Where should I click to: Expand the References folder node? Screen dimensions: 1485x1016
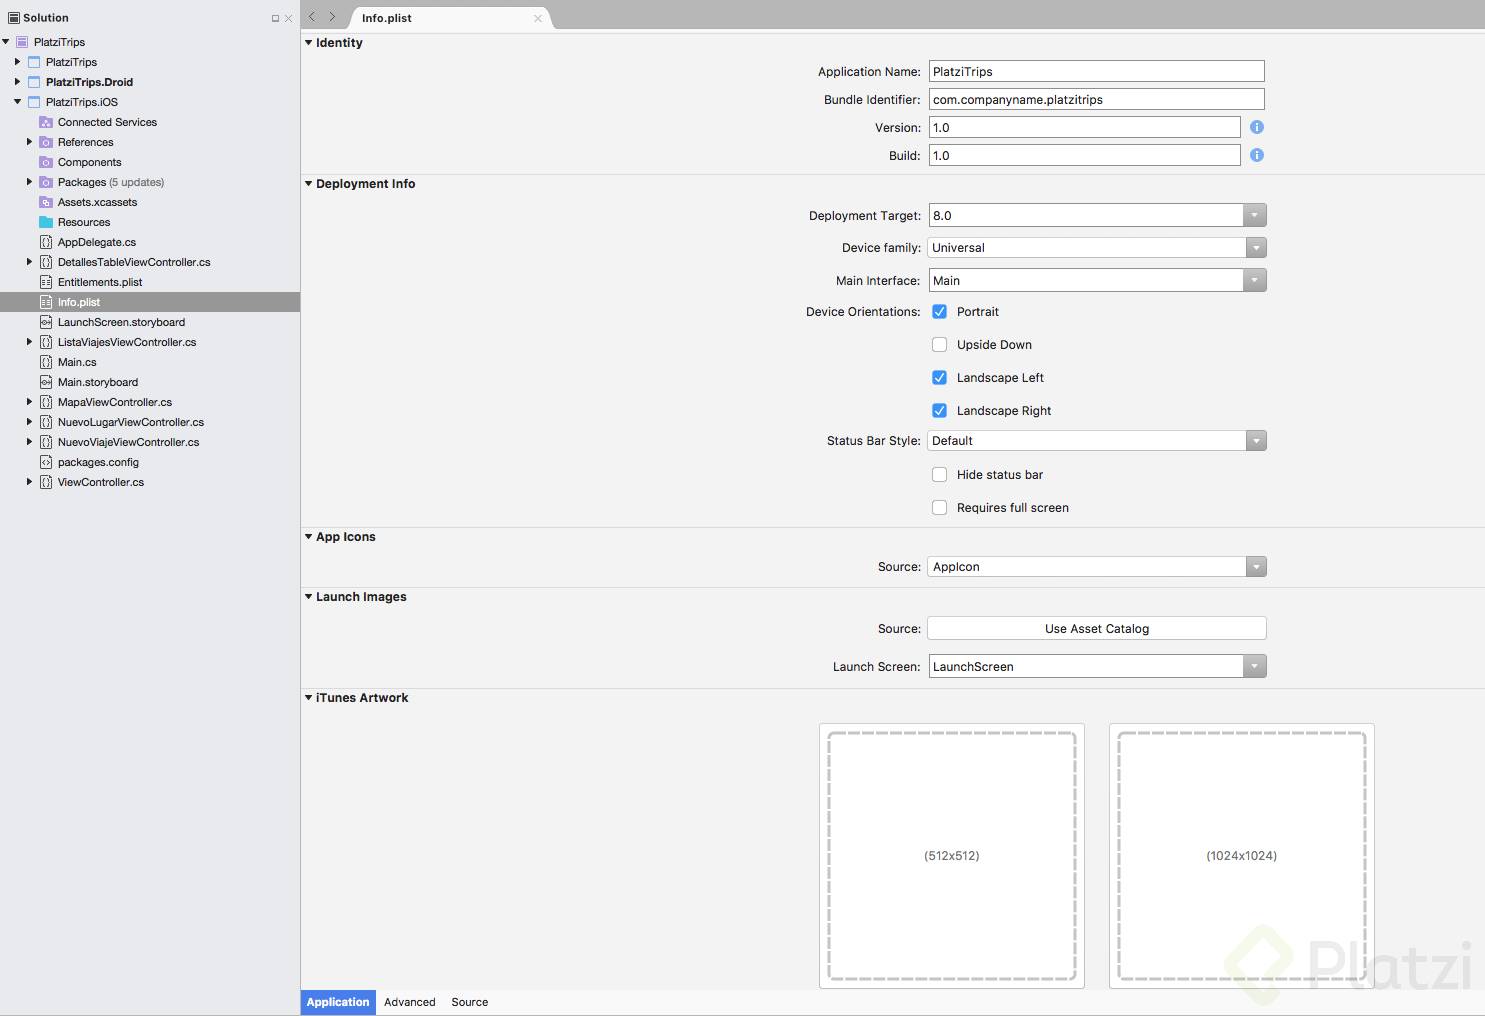(29, 142)
